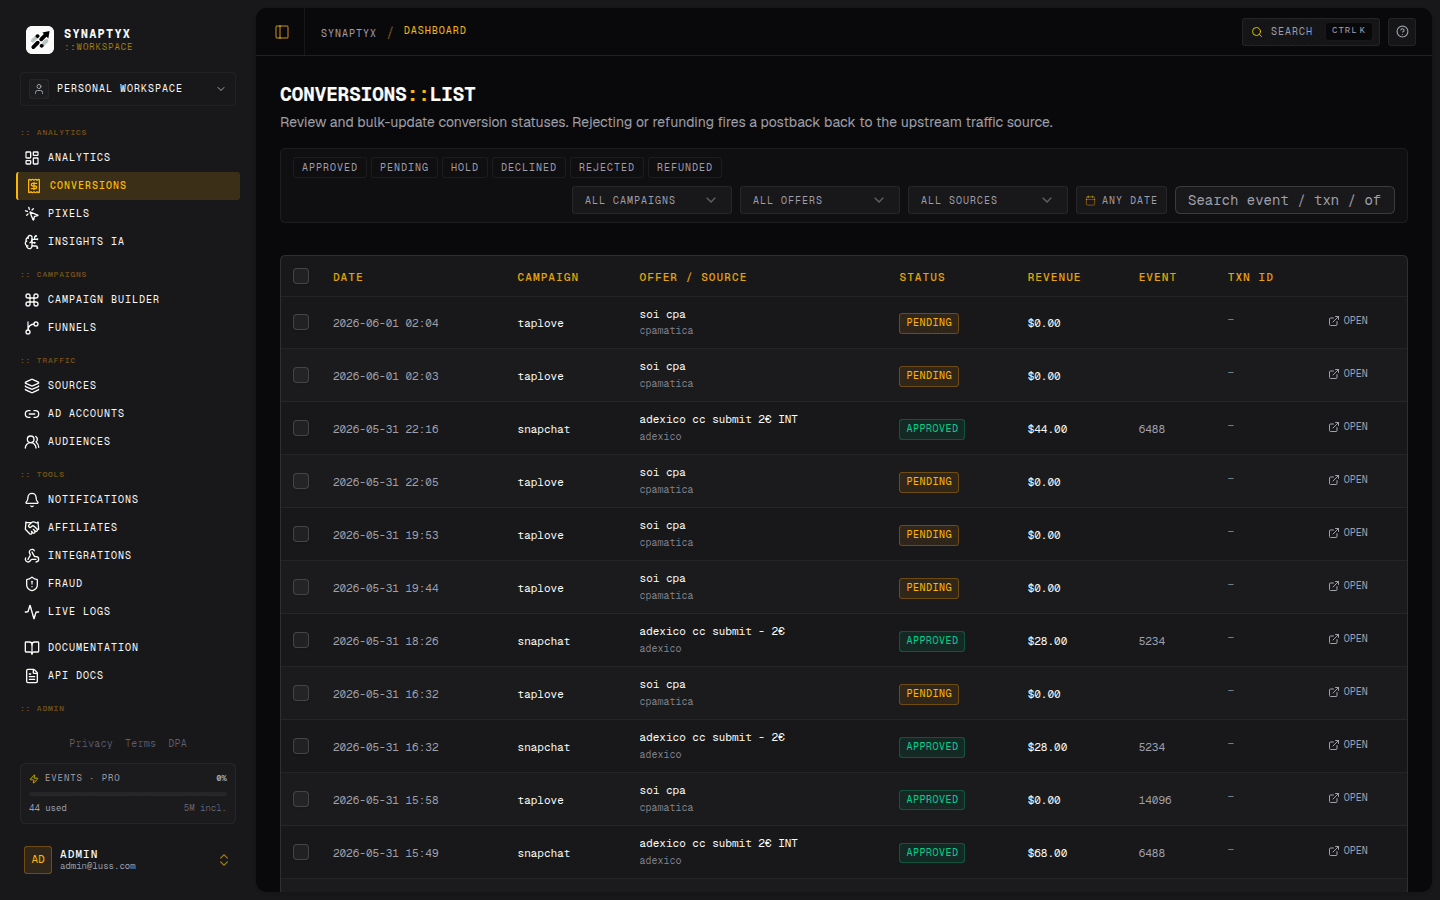Toggle the select-all checkbox in table header
Image resolution: width=1440 pixels, height=900 pixels.
point(301,276)
